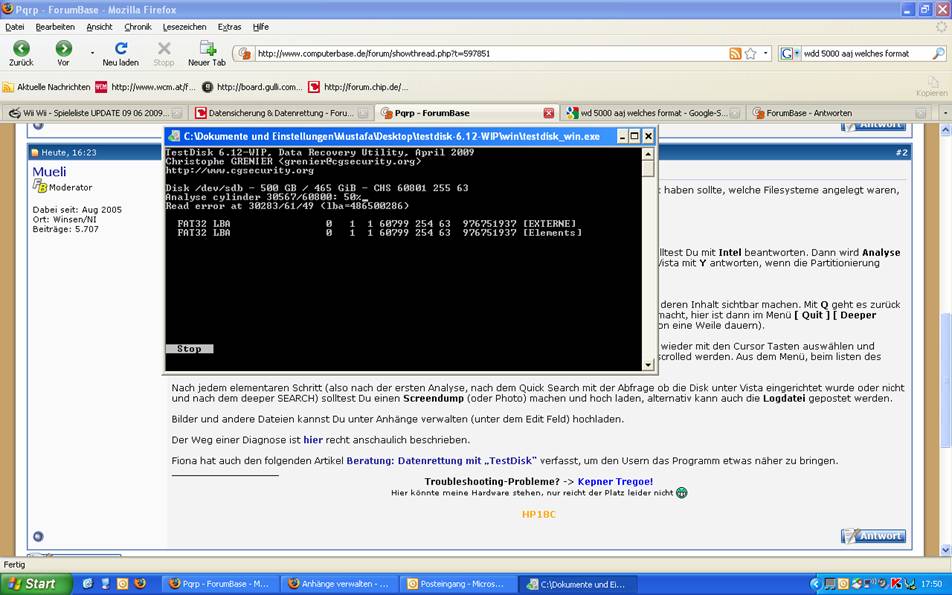Screen dimensions: 952x595
Task: Open address bar URL history dropdown
Action: (766, 53)
